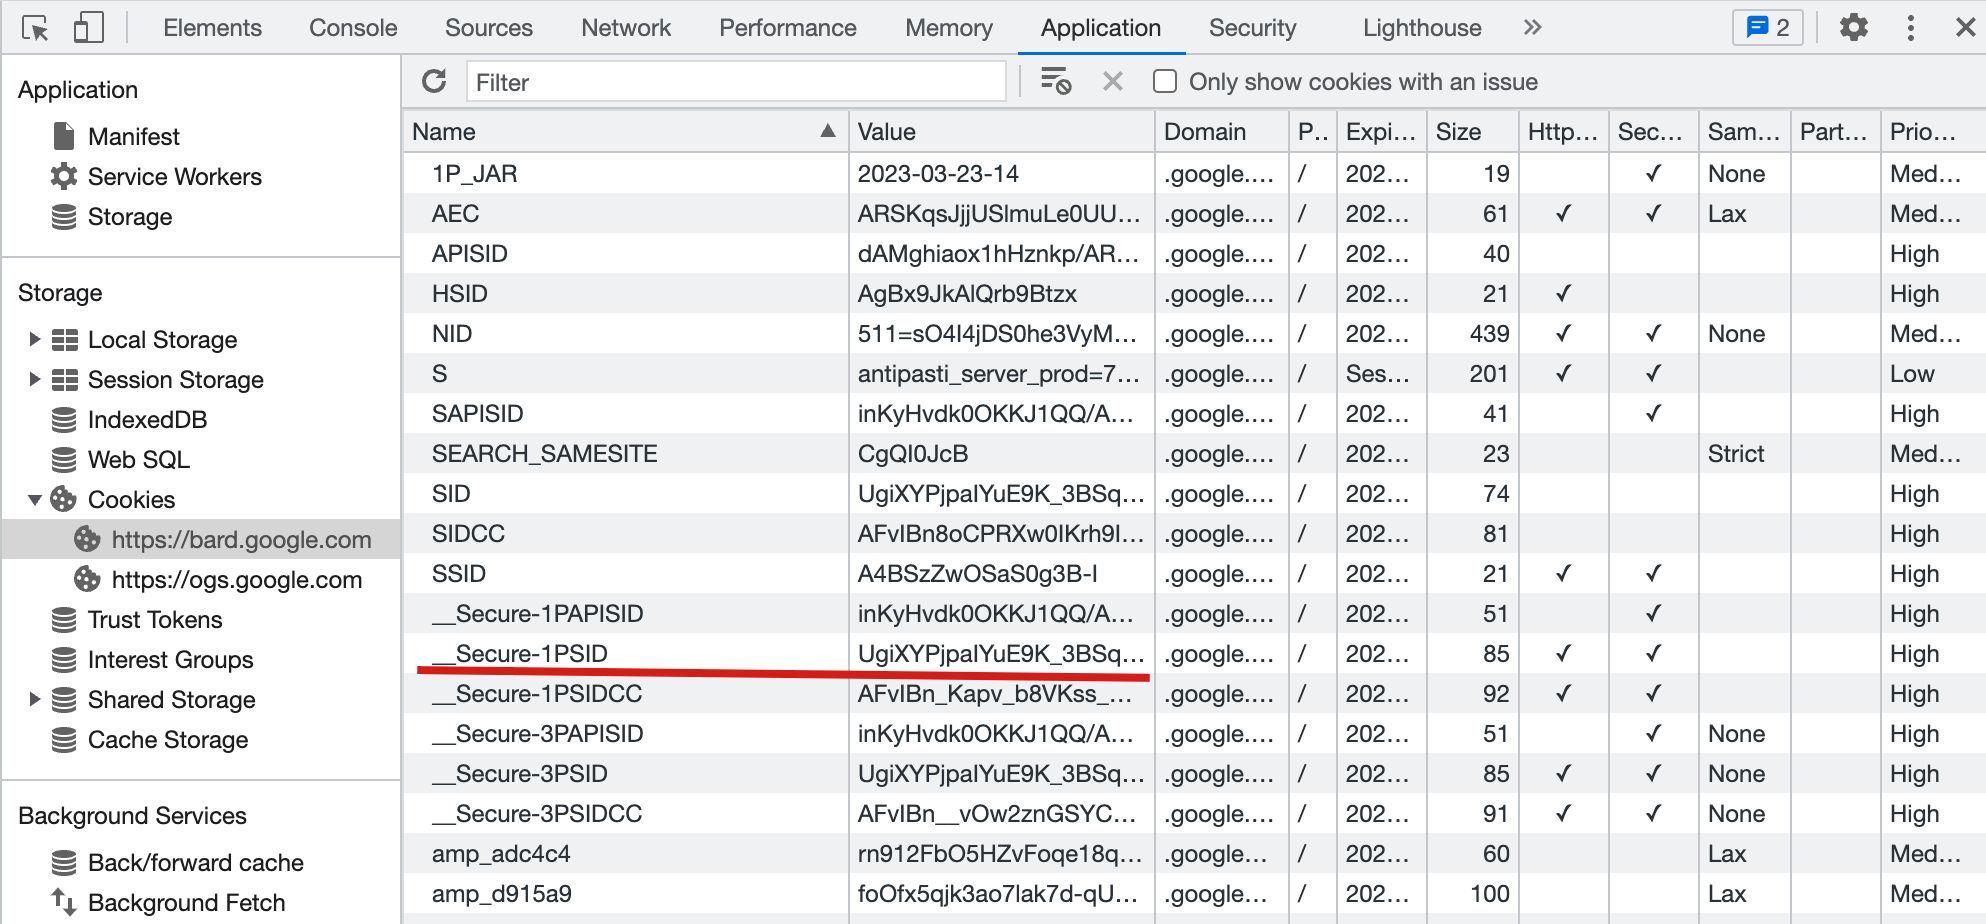Image resolution: width=1986 pixels, height=924 pixels.
Task: Toggle Name column sort arrow
Action: [828, 131]
